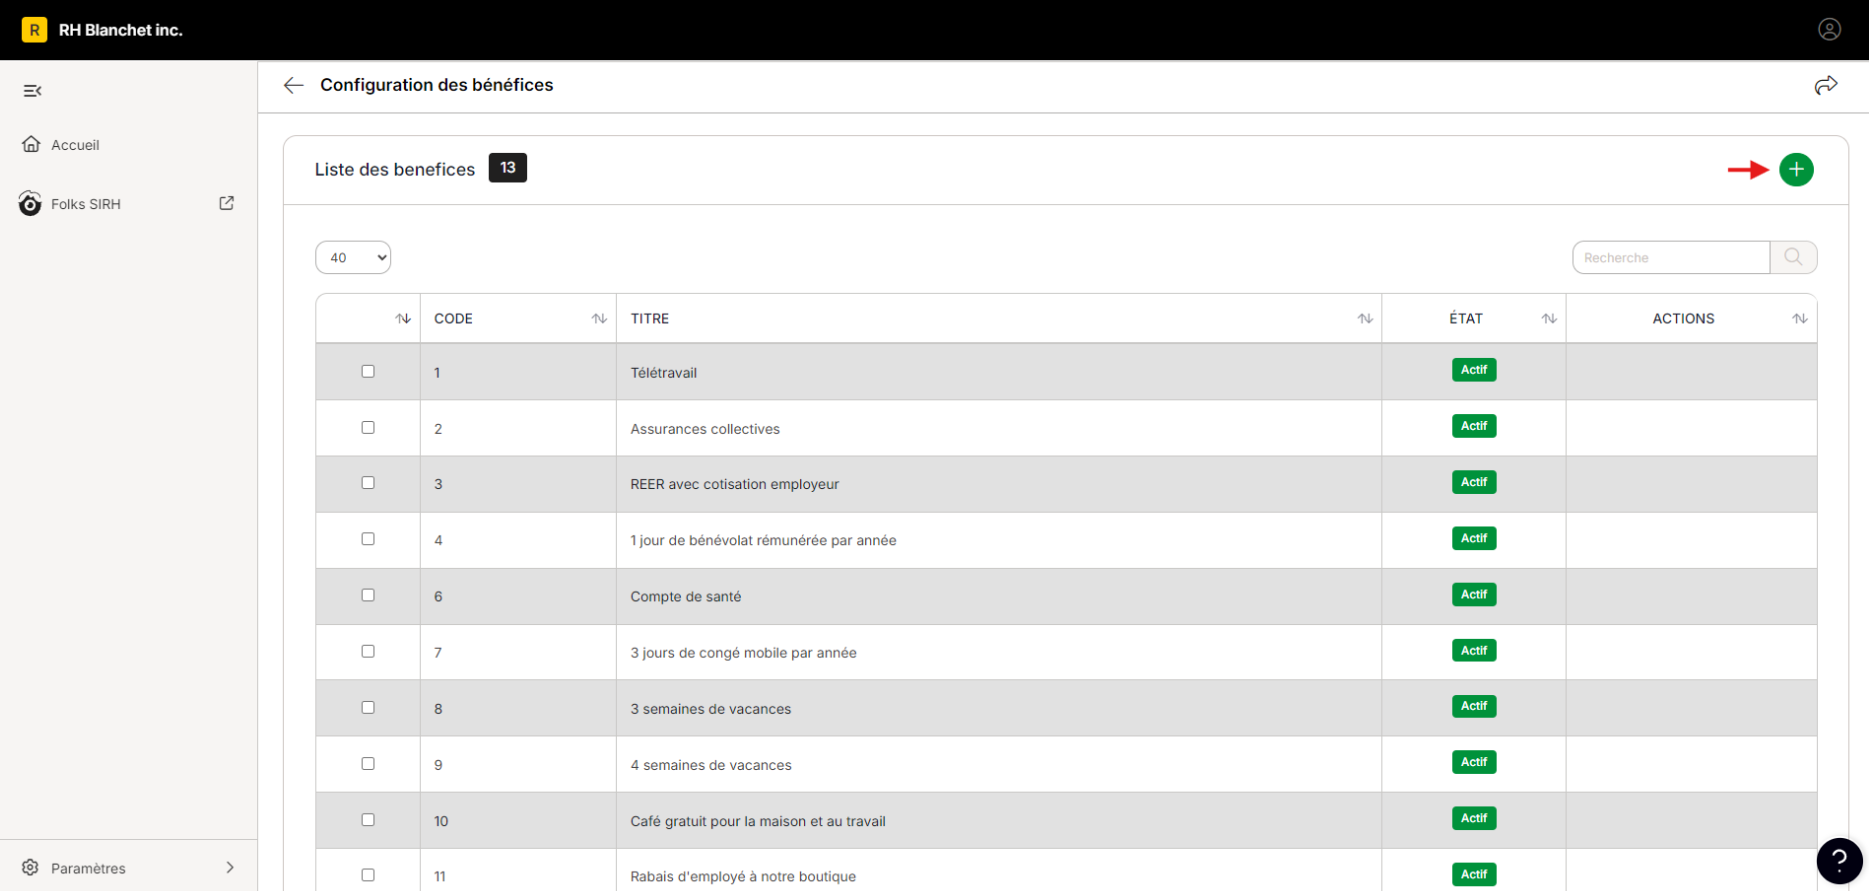The height and width of the screenshot is (891, 1869).
Task: Focus the Recherche search field
Action: click(1671, 257)
